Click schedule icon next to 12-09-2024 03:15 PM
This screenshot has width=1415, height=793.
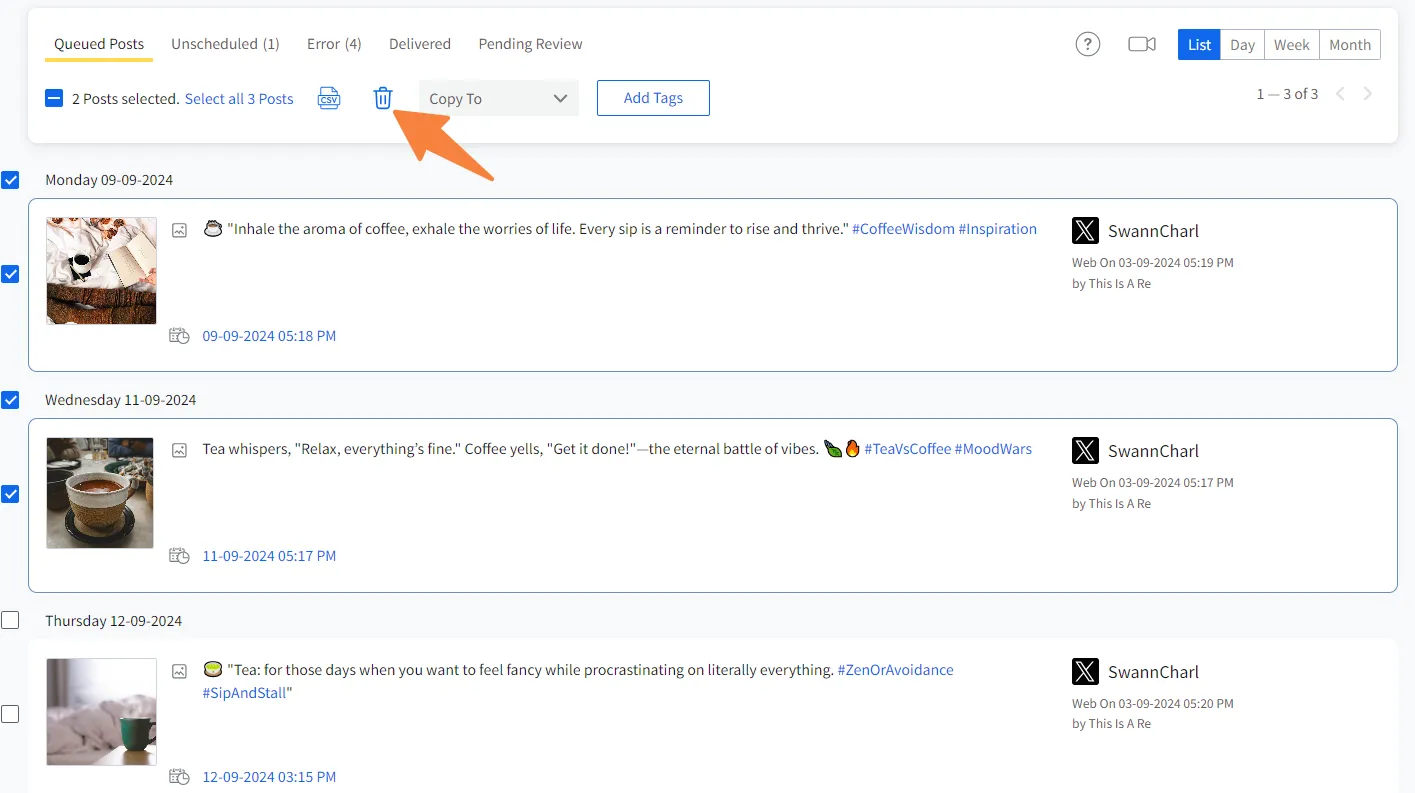click(x=179, y=777)
